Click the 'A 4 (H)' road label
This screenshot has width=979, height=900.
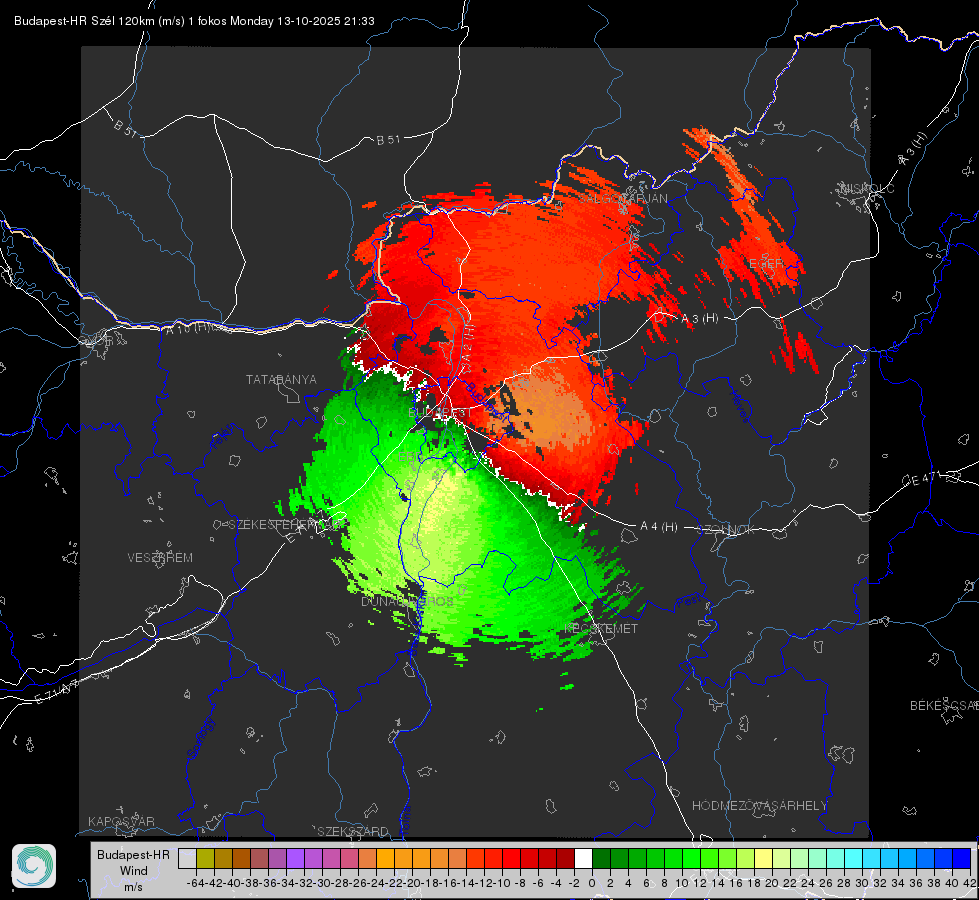[659, 527]
